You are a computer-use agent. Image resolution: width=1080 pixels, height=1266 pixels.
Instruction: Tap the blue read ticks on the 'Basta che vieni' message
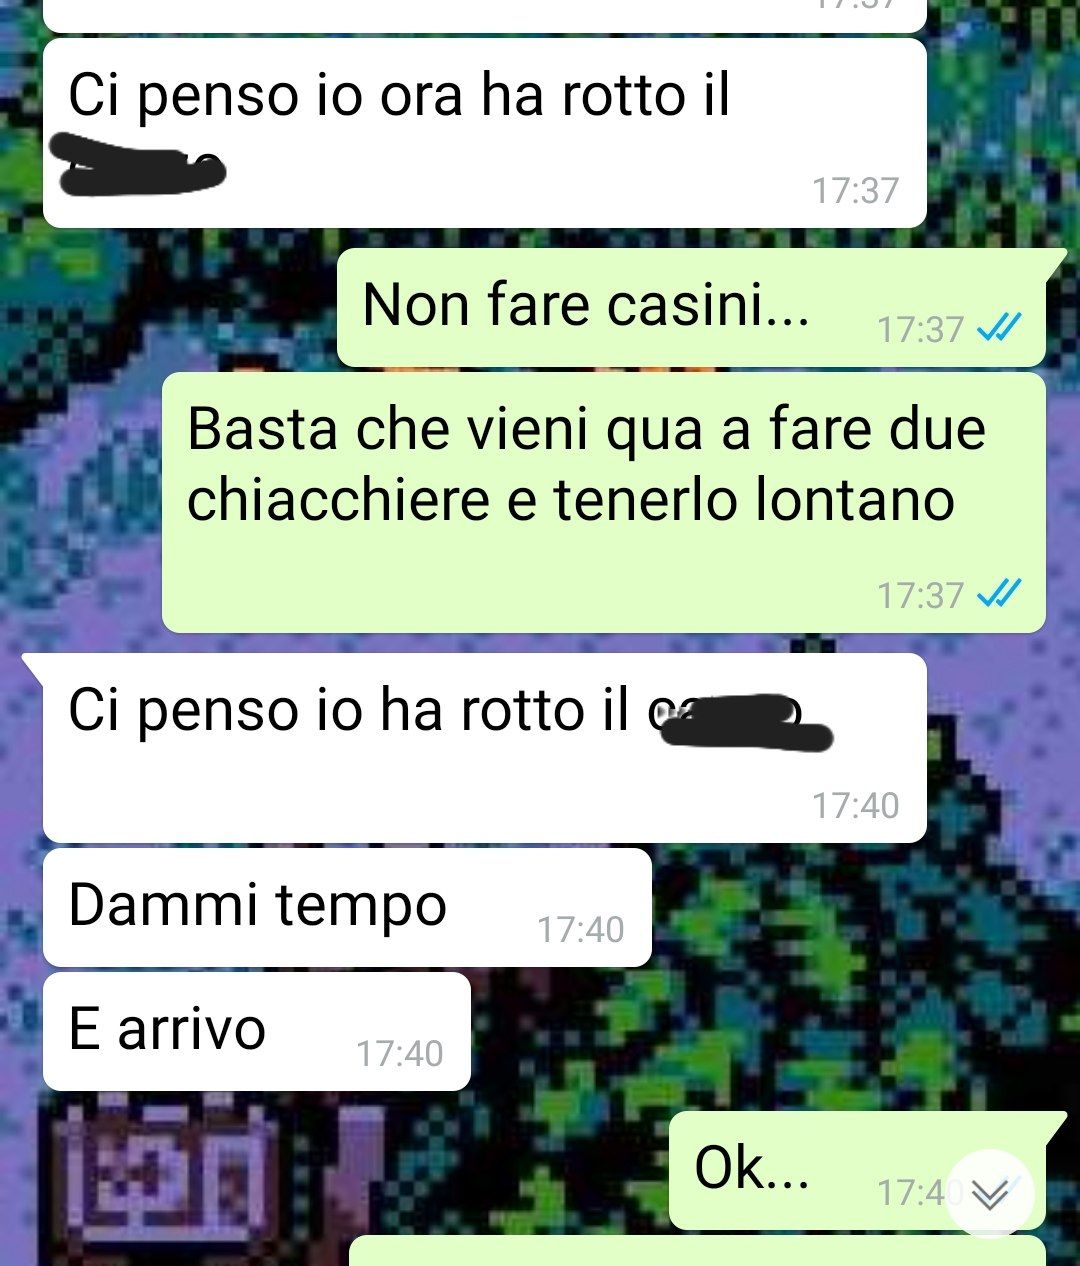tap(998, 594)
